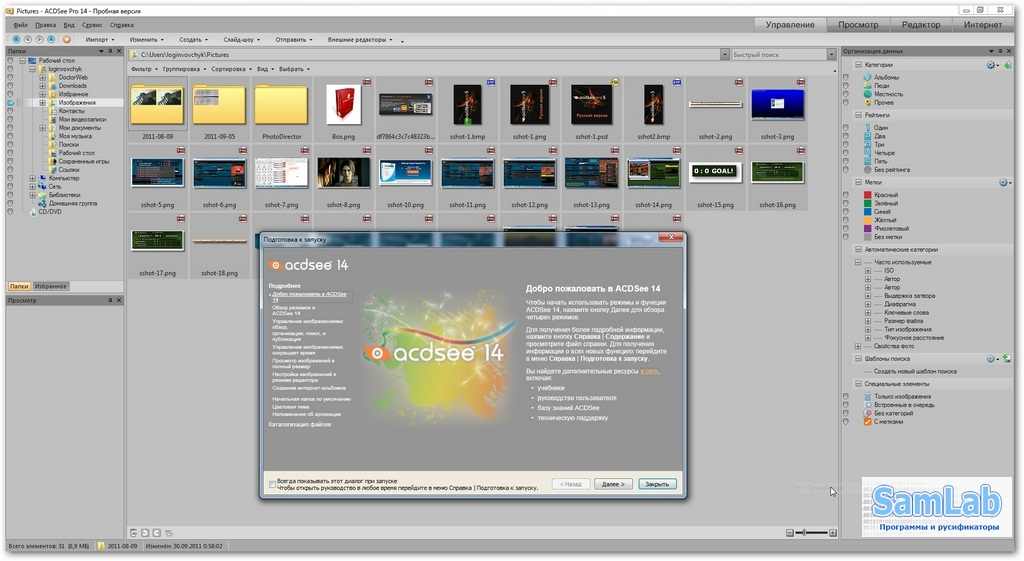Expand the ISO automatic category node

pyautogui.click(x=868, y=271)
